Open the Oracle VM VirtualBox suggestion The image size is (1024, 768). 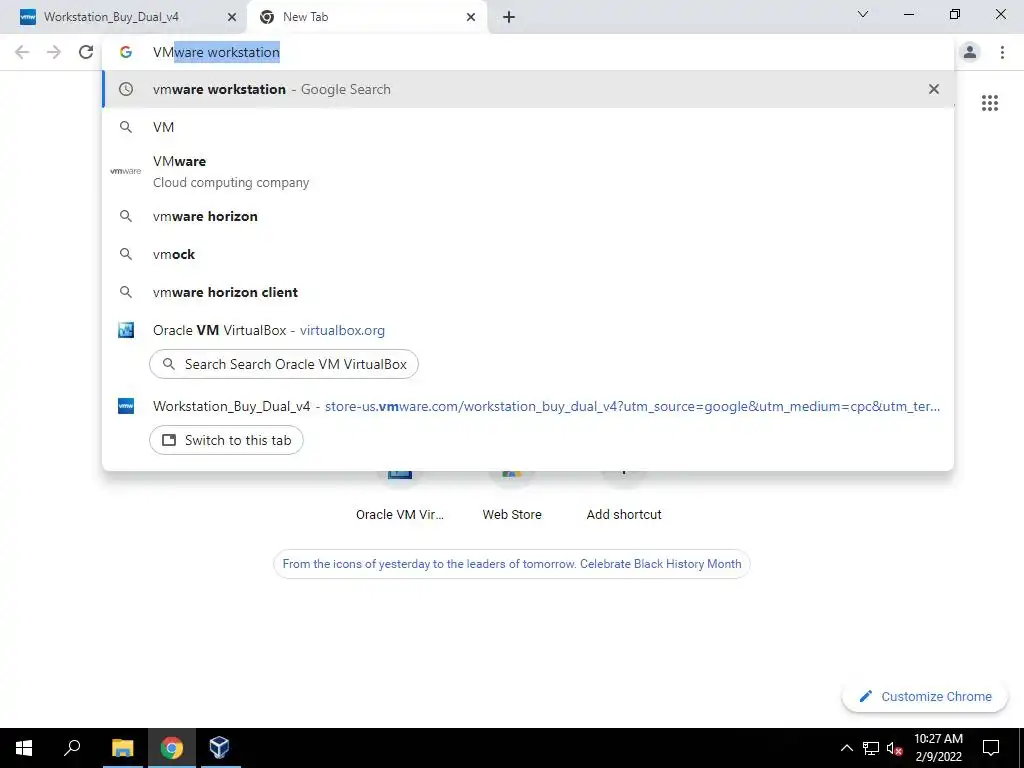[x=528, y=330]
